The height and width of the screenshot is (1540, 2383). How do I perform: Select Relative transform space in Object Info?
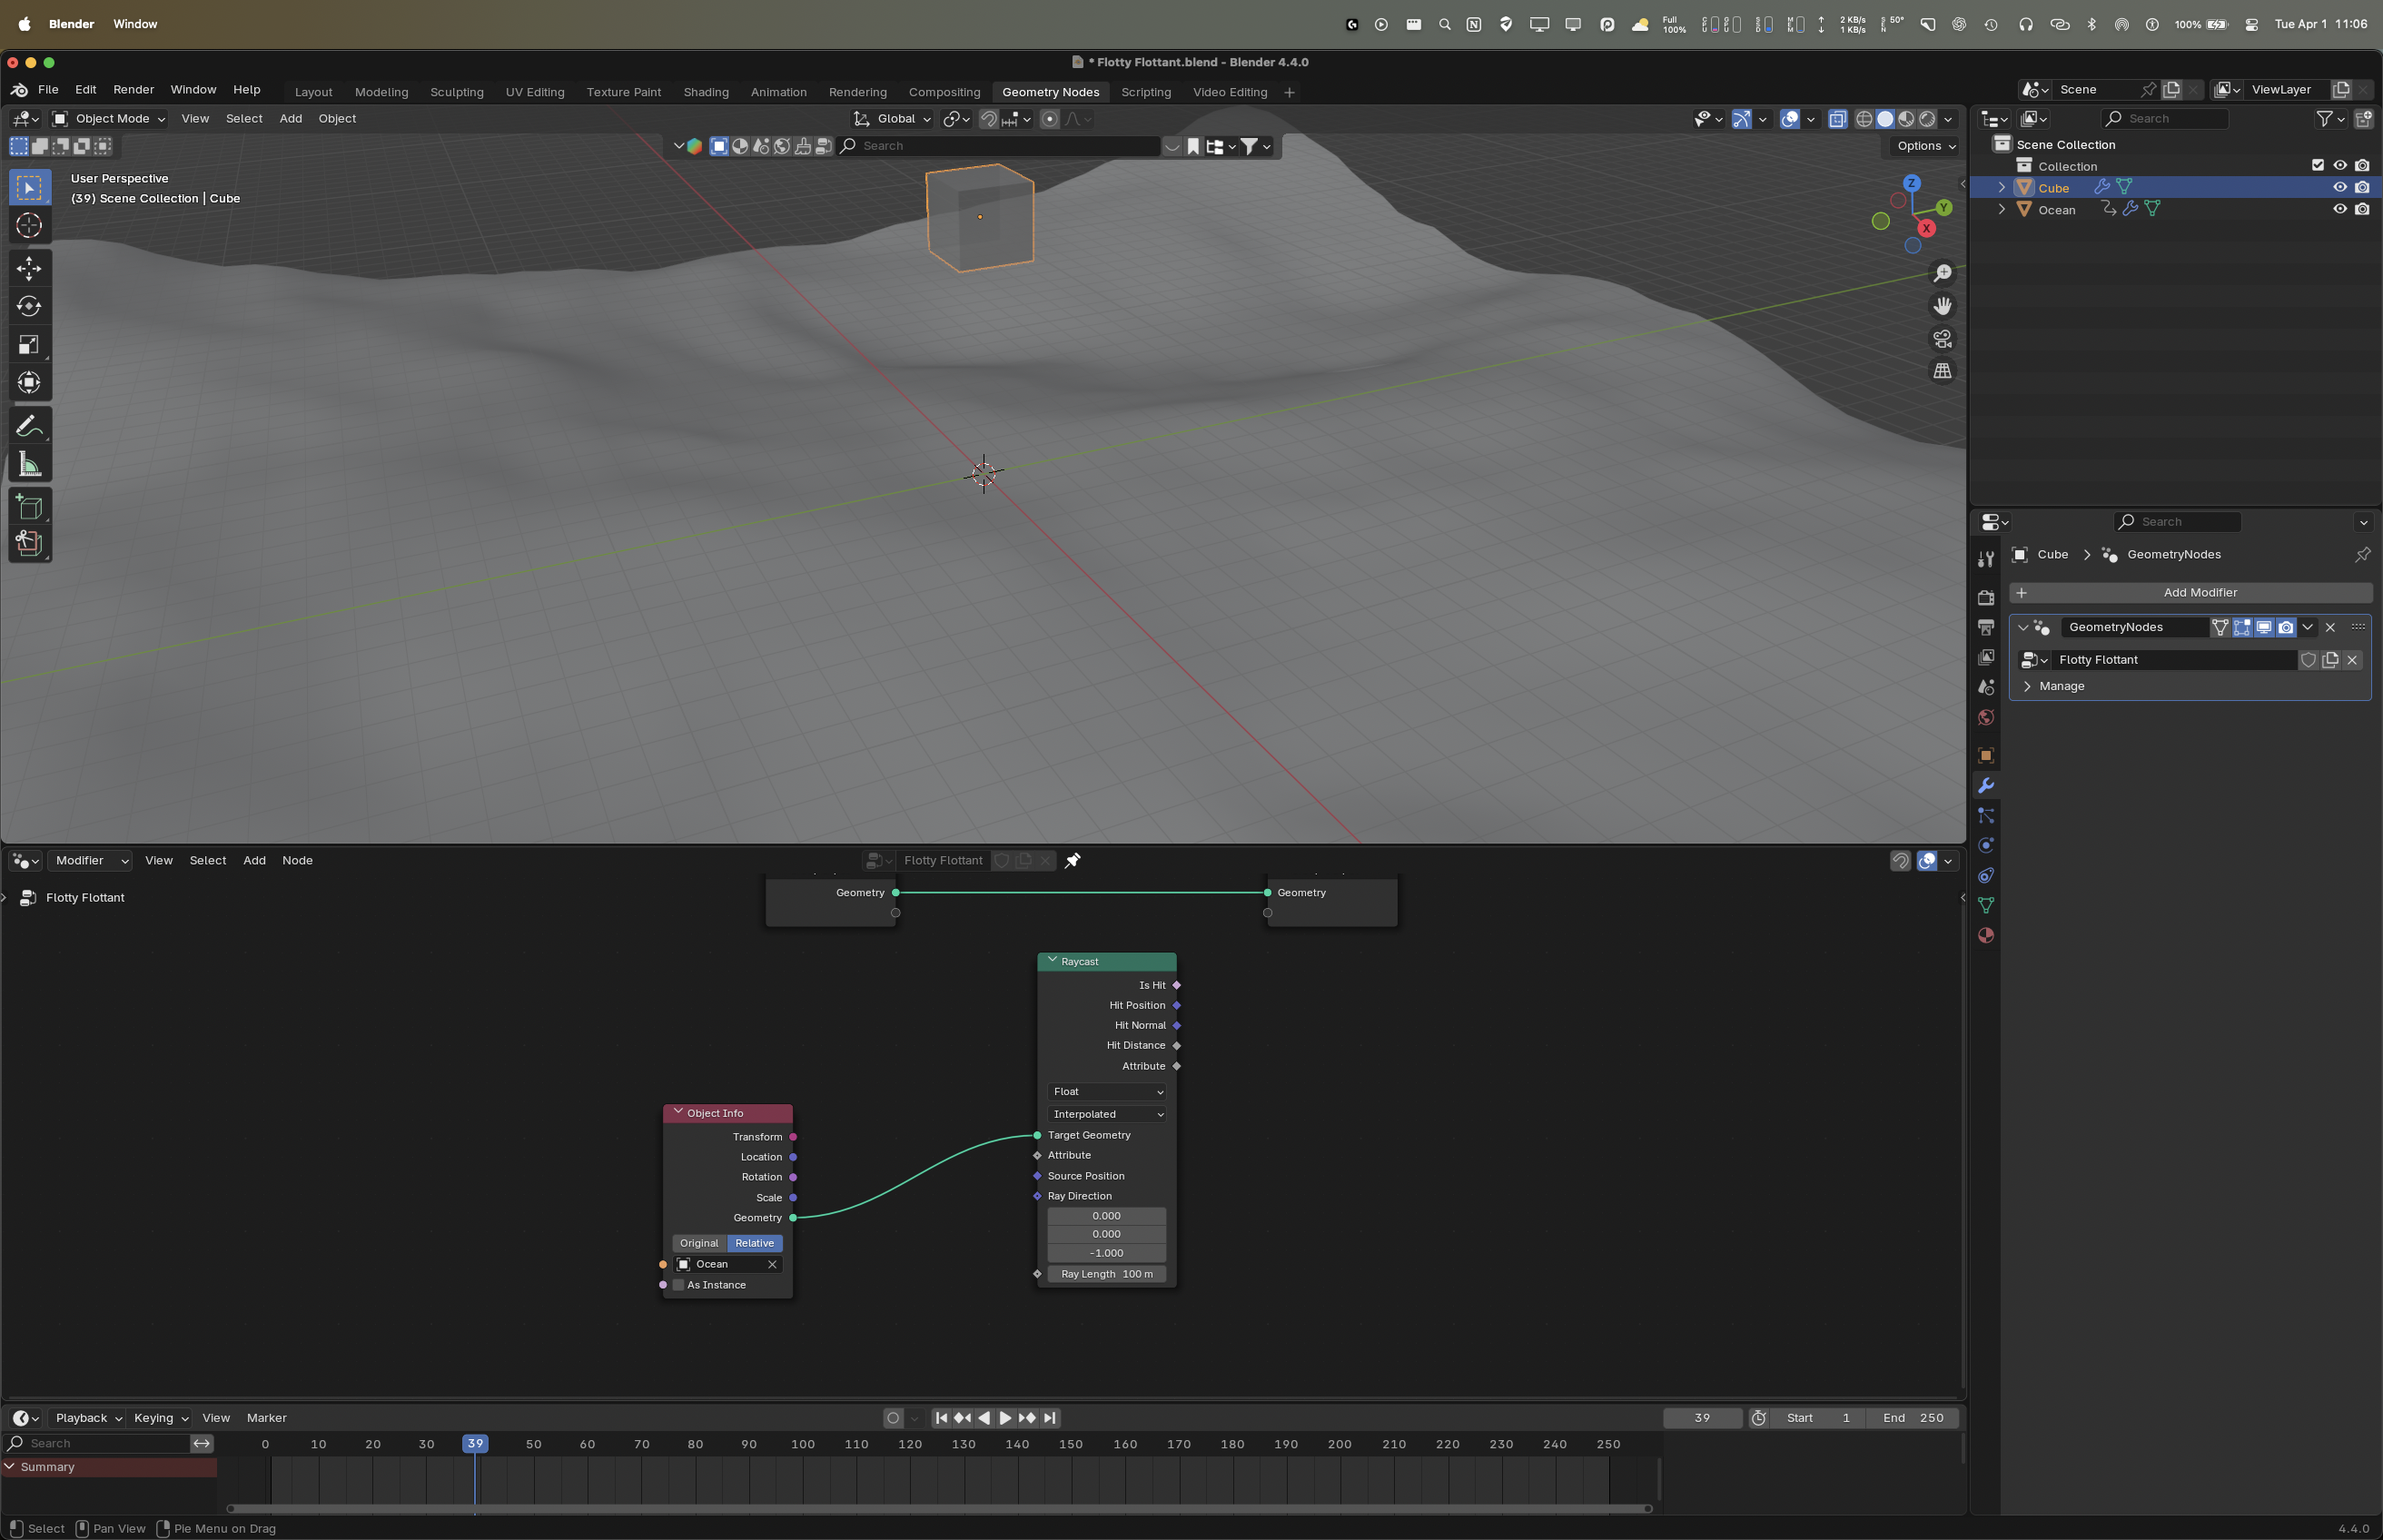755,1243
